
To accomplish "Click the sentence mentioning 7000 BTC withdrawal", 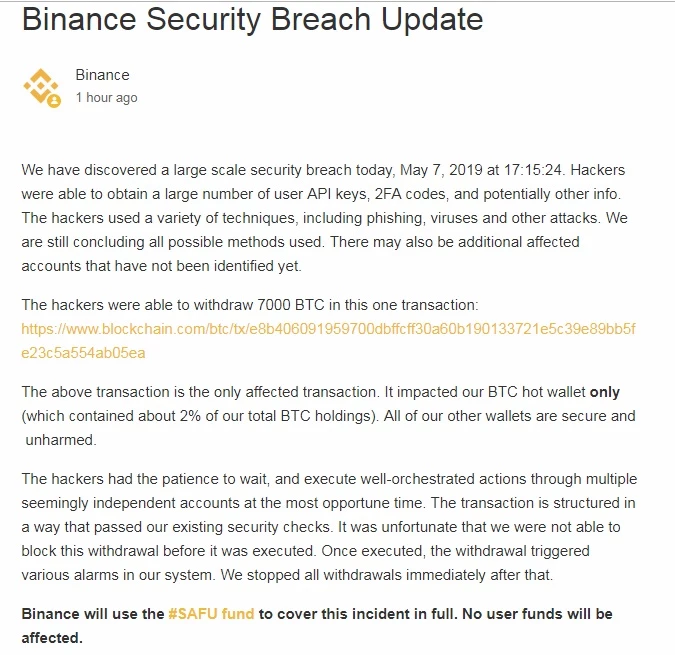I will click(250, 305).
